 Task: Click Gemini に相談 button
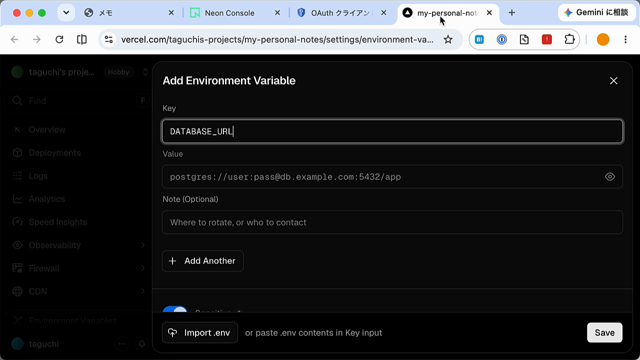pyautogui.click(x=596, y=13)
